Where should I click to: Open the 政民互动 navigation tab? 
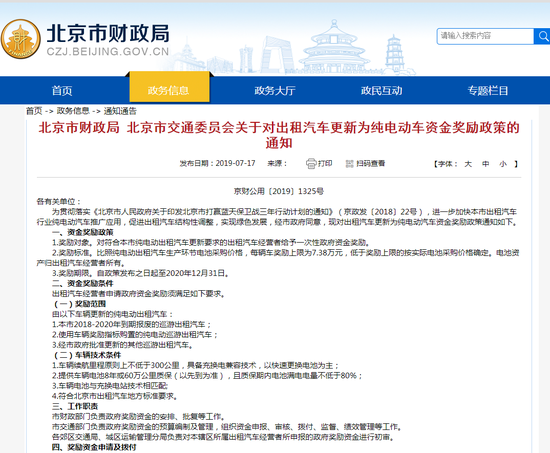tap(382, 91)
